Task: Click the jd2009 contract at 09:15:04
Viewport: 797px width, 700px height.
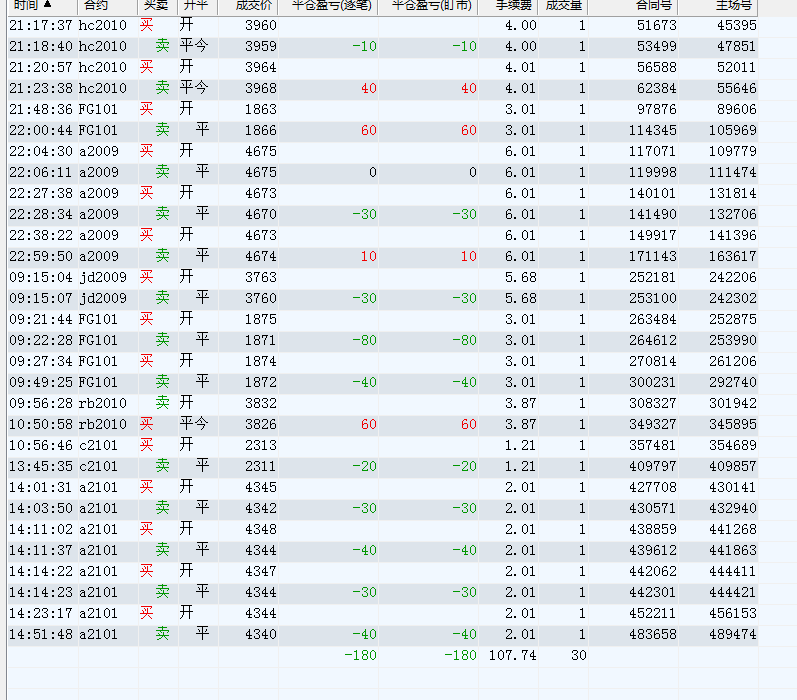Action: [103, 277]
